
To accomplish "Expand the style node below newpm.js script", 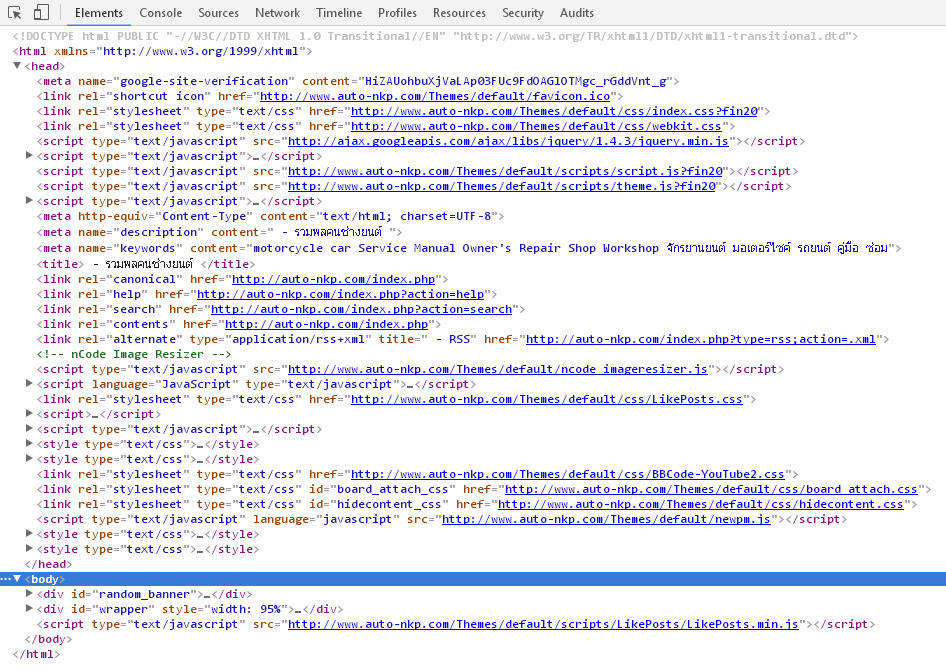I will click(x=29, y=534).
